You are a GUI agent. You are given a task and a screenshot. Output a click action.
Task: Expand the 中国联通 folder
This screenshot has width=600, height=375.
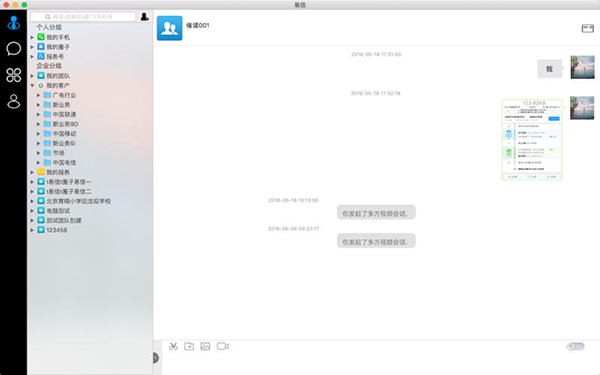[x=38, y=114]
